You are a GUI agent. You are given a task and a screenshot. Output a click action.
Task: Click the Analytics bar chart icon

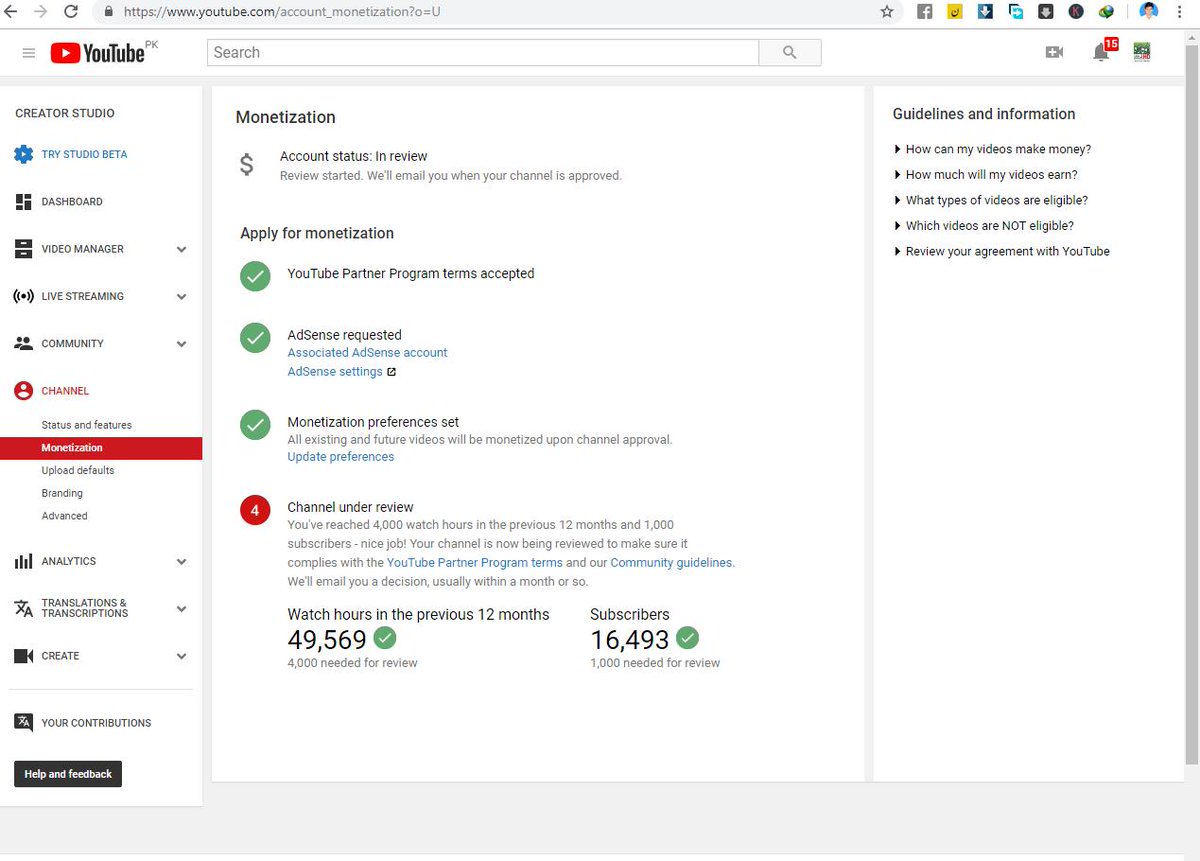click(x=23, y=561)
